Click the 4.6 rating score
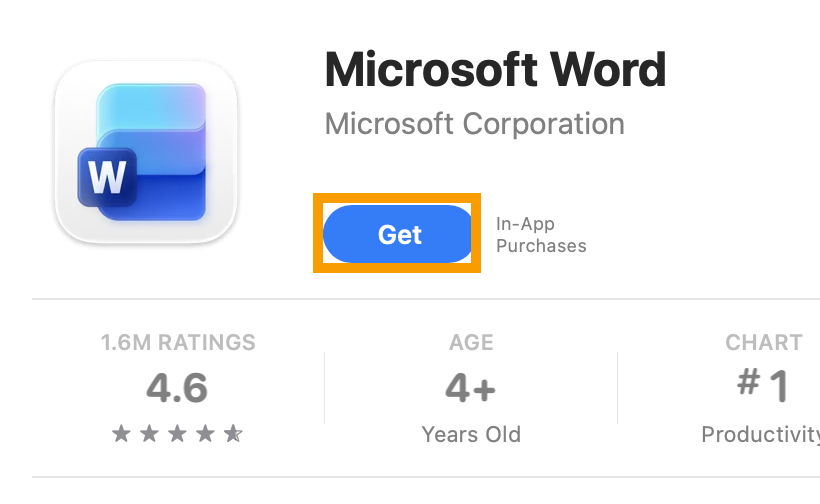The height and width of the screenshot is (504, 820). [177, 387]
